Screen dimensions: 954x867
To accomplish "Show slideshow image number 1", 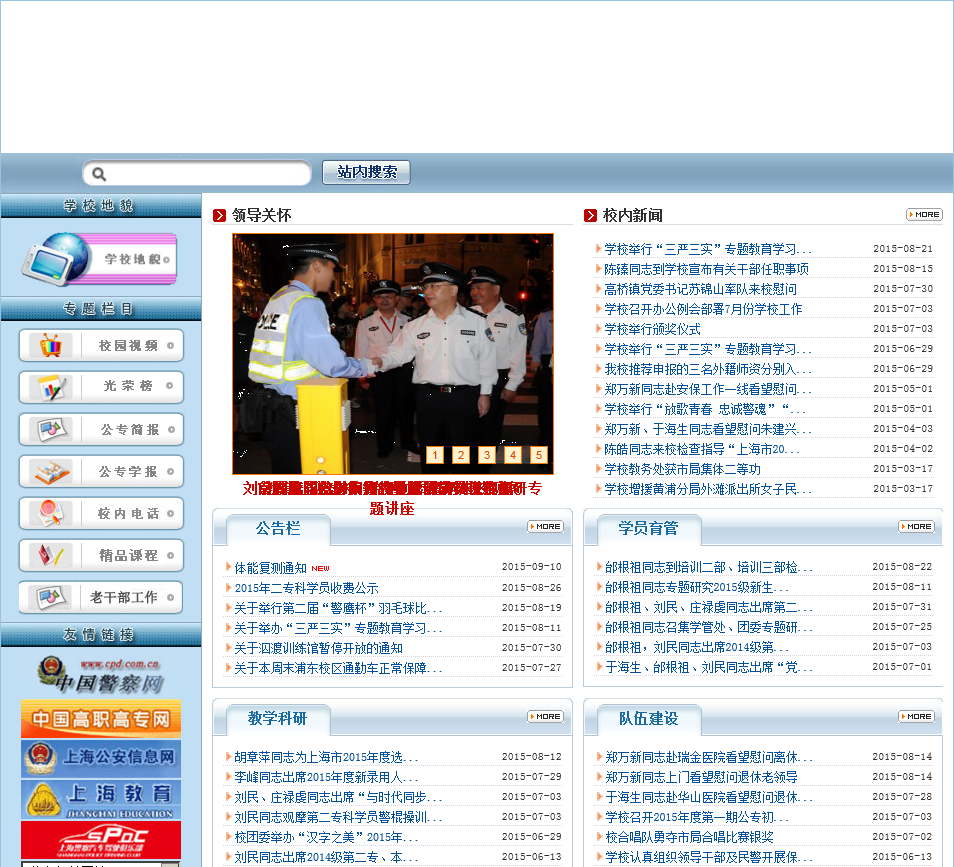I will click(434, 455).
